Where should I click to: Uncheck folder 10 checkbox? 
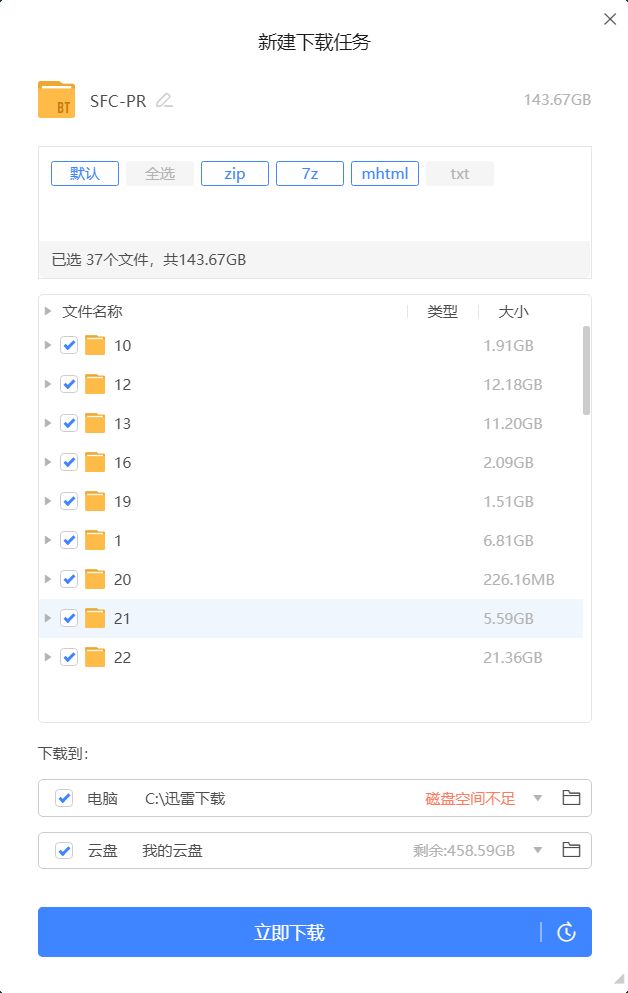click(69, 345)
